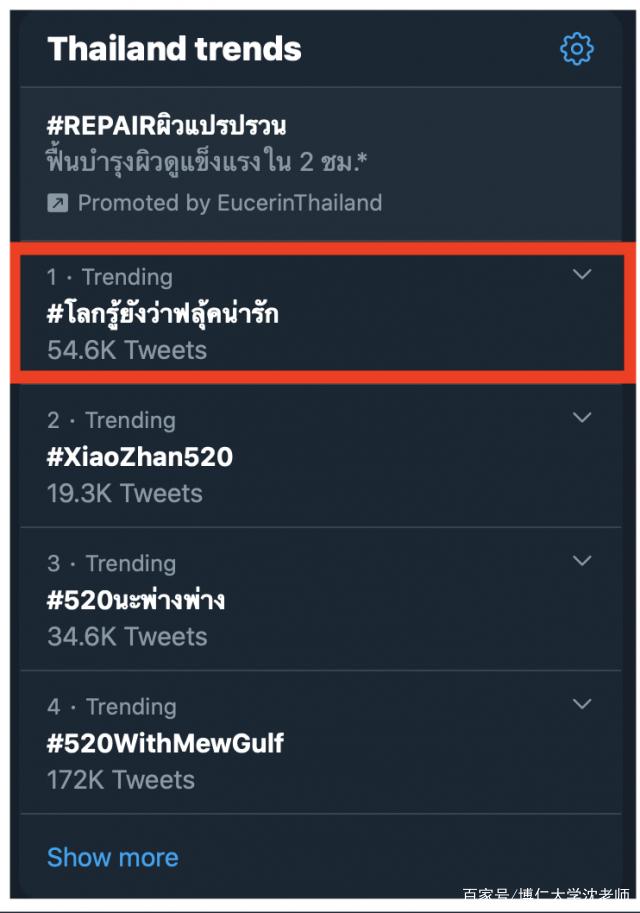Click Promoted by EucerinThailand label
The height and width of the screenshot is (913, 640).
pyautogui.click(x=230, y=203)
